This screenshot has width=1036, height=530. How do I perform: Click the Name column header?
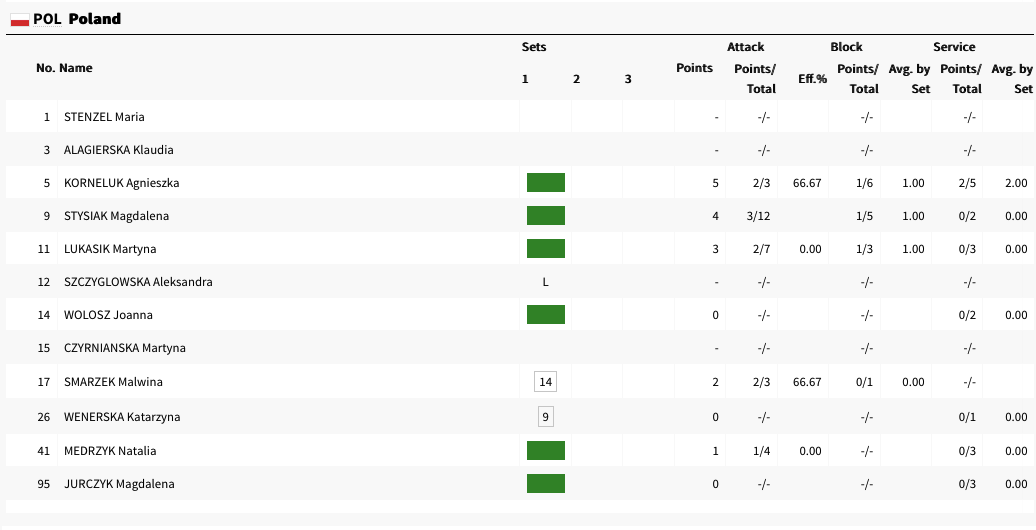pos(76,68)
